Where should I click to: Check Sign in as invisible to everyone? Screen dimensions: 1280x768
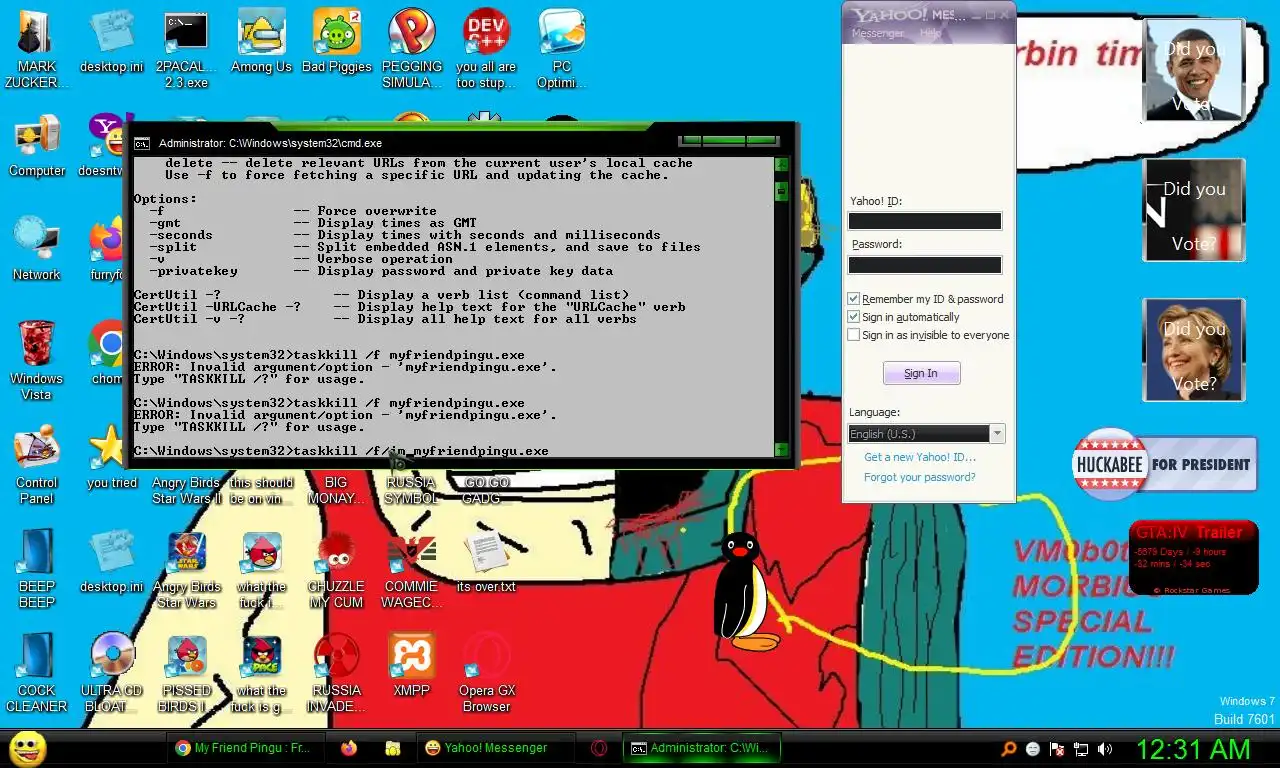click(x=853, y=335)
